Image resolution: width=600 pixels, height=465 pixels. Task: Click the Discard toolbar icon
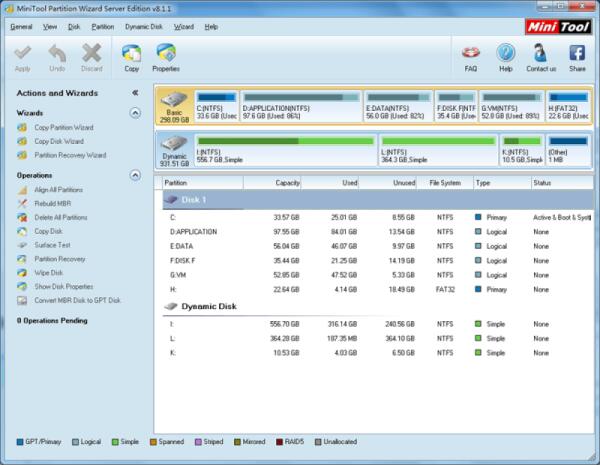pos(91,56)
